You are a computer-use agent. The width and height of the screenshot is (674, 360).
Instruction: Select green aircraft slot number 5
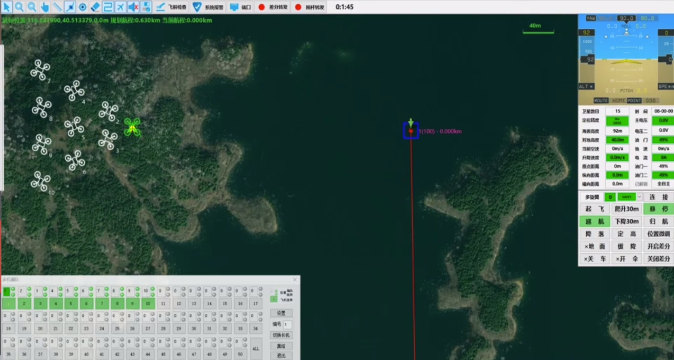coord(71,304)
